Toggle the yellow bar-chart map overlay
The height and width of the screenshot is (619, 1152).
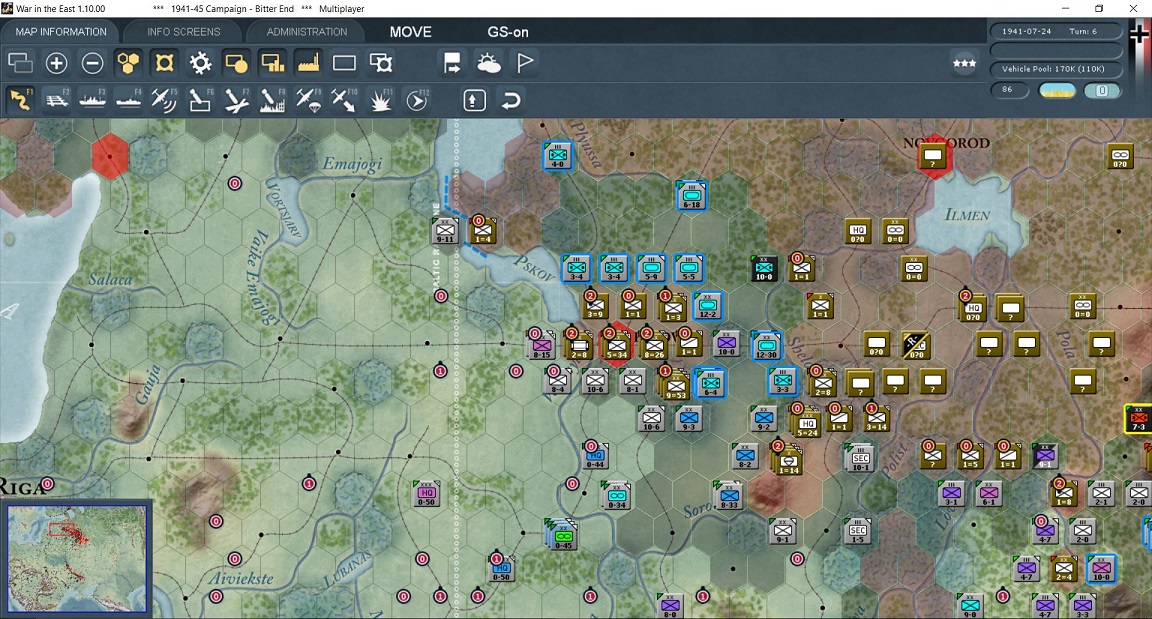[x=272, y=63]
